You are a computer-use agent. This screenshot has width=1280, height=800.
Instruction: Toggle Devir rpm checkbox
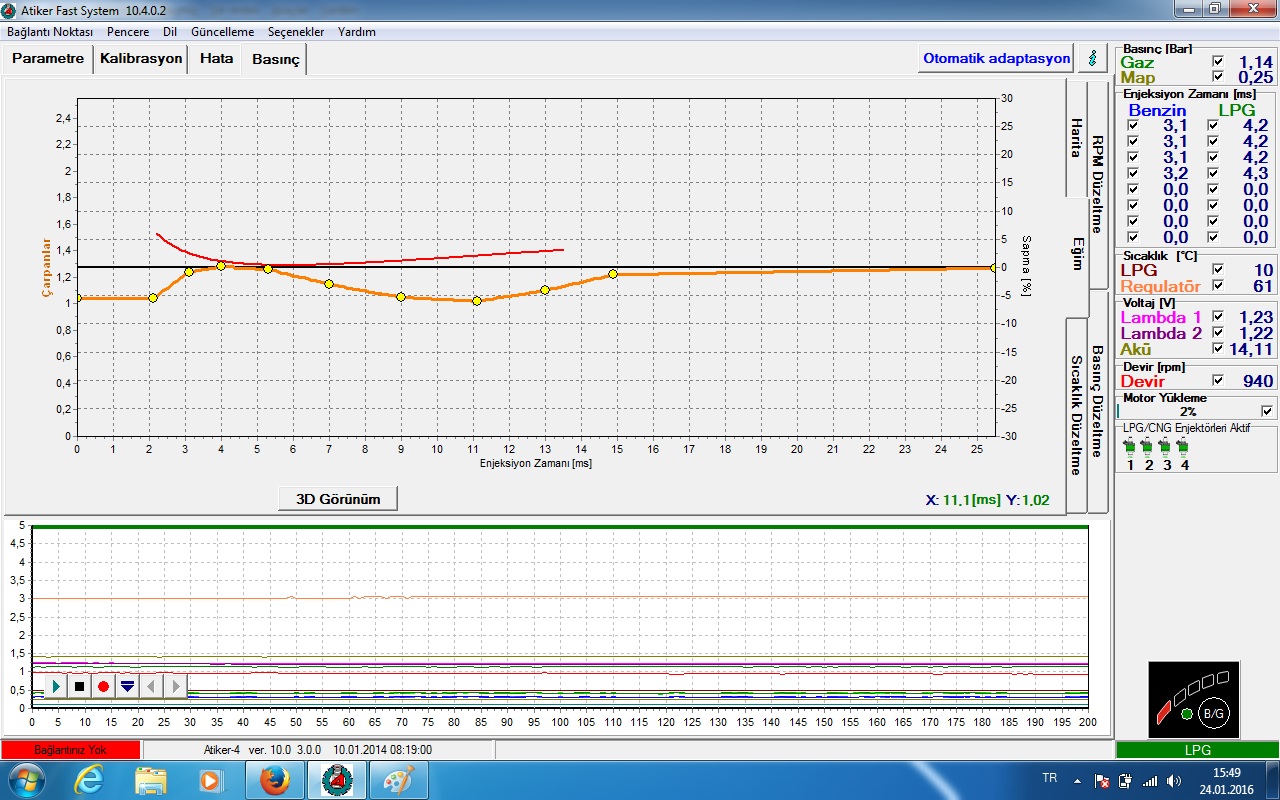pyautogui.click(x=1217, y=380)
